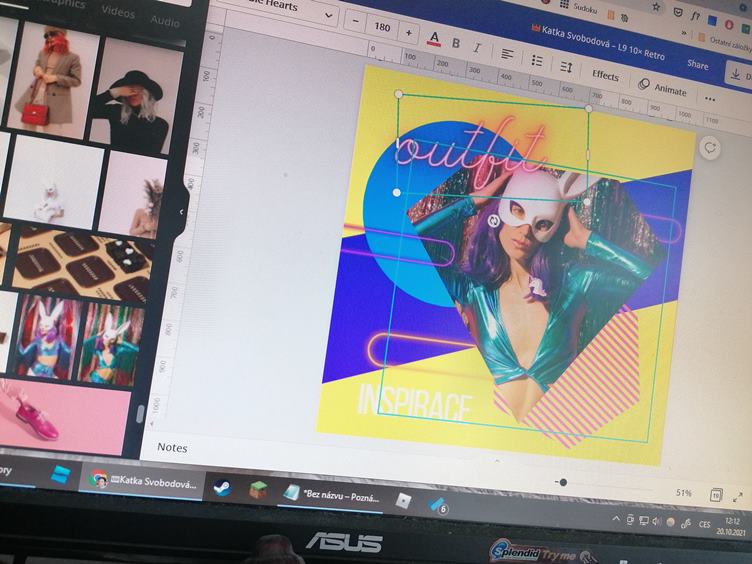
Task: Select the person with feathers photo
Action: (x=133, y=196)
